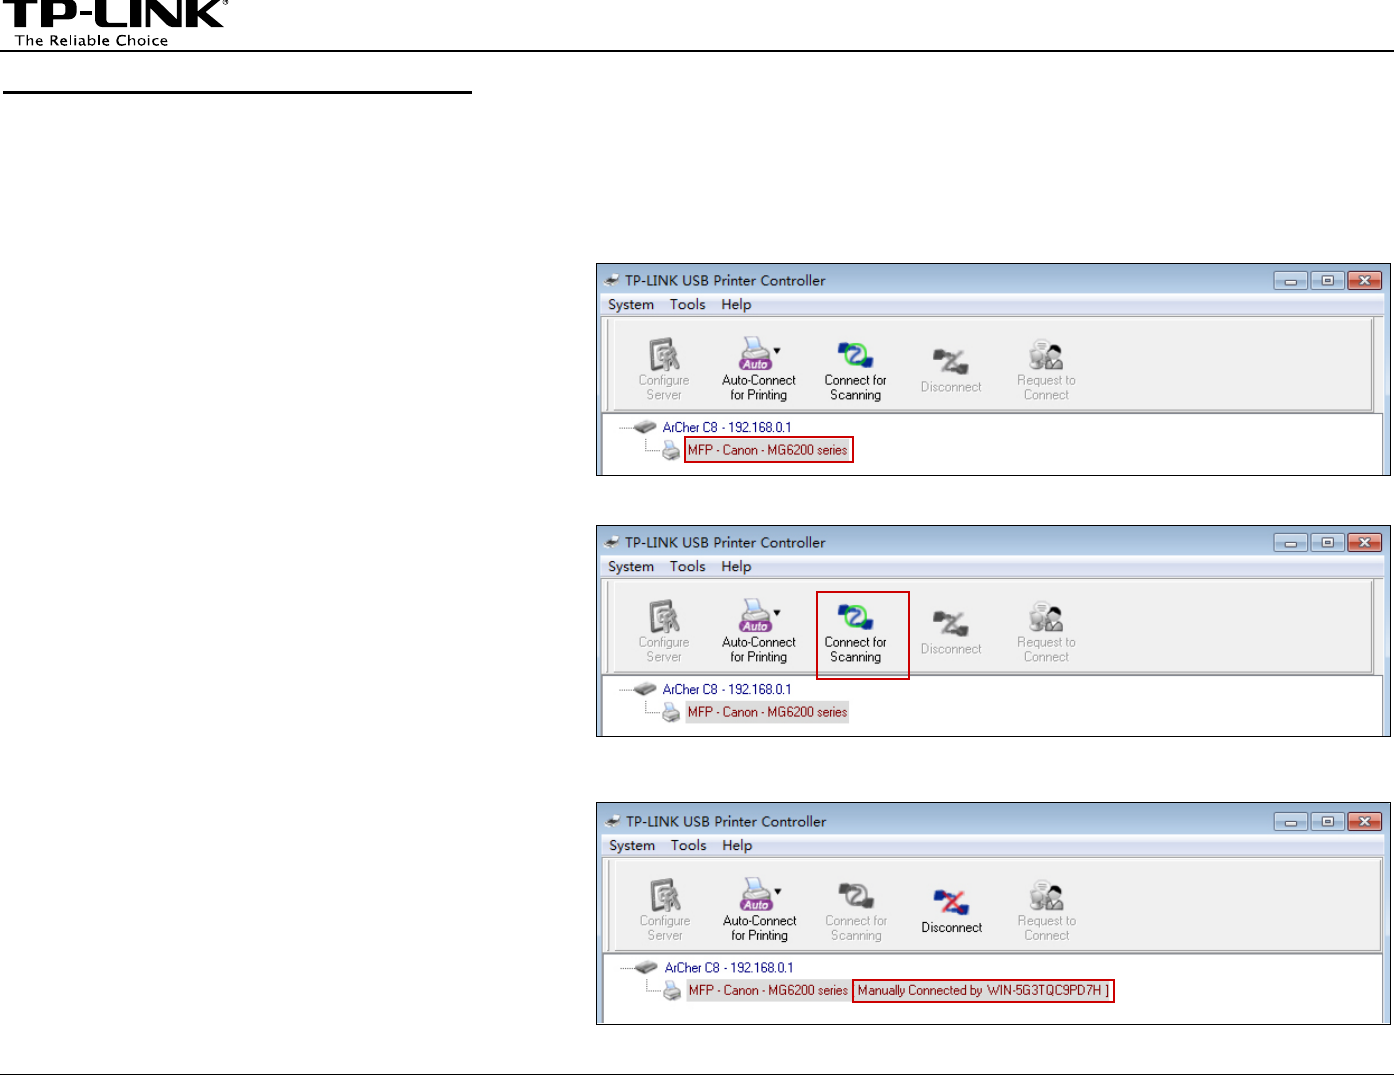Choose Request to Connect in the top window
The height and width of the screenshot is (1075, 1394).
1046,370
